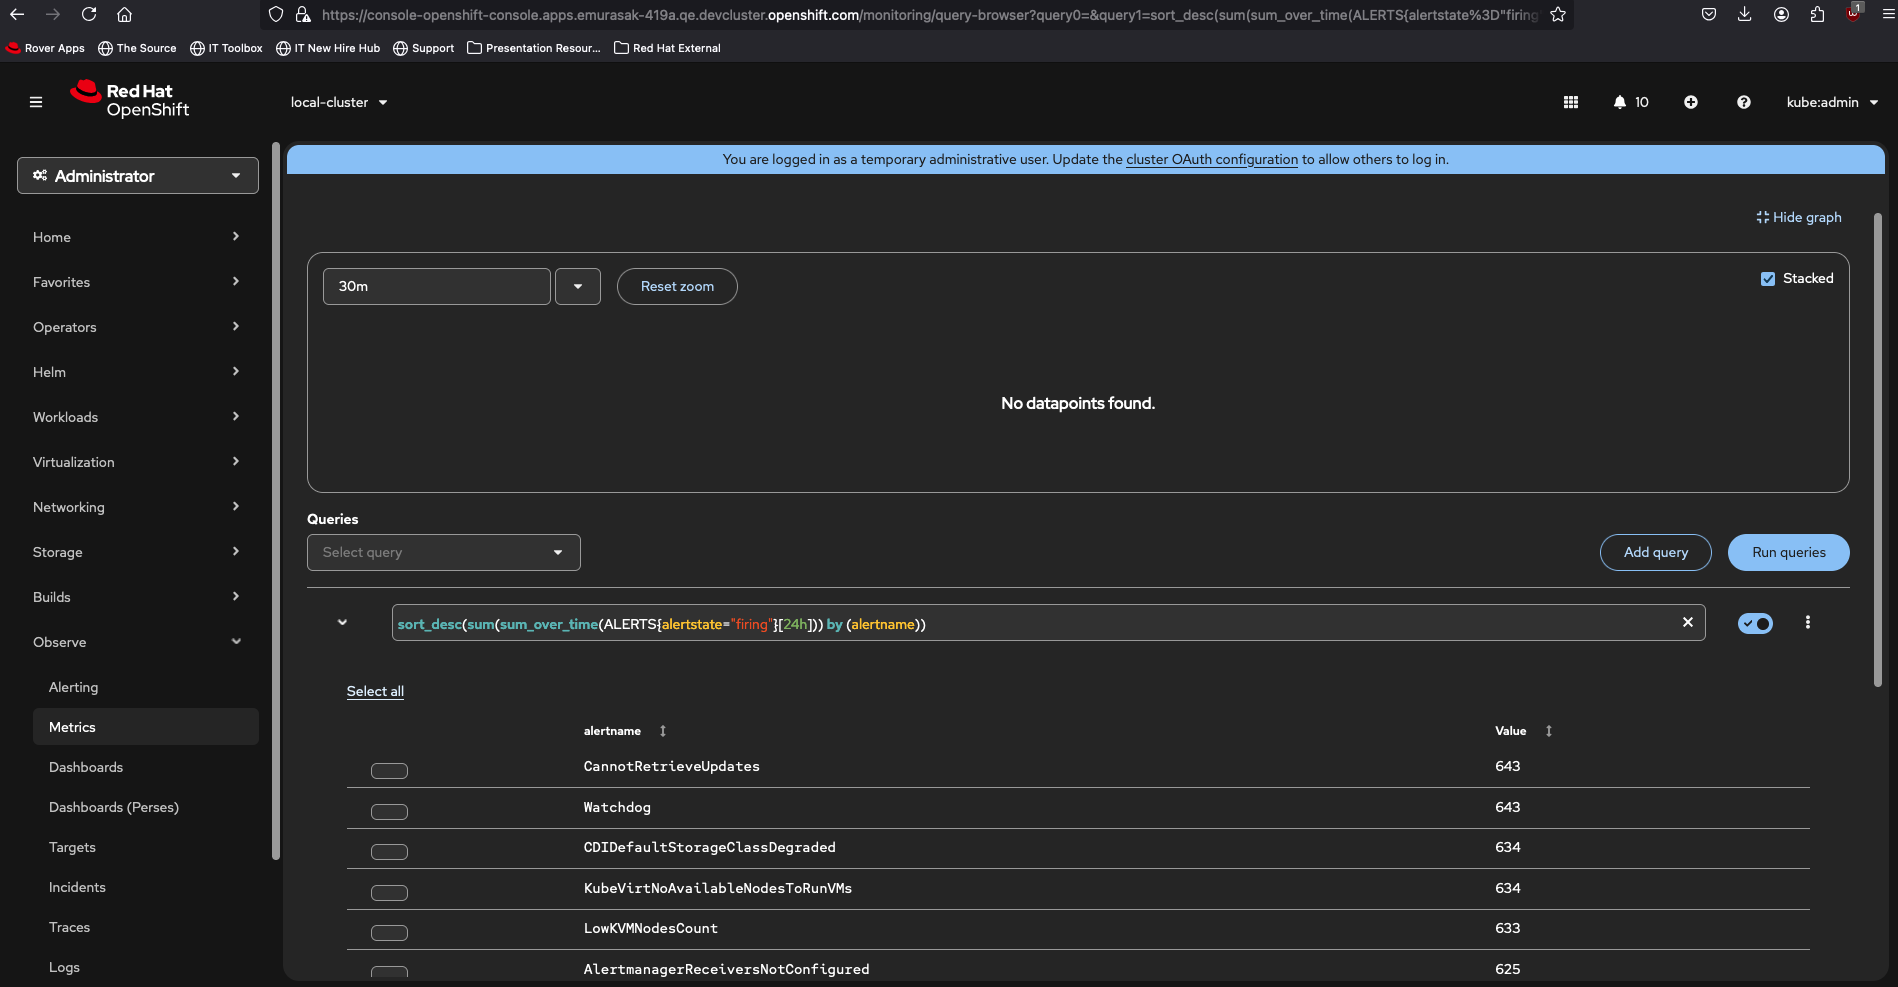Open the application launcher grid
Screen dimensions: 1898x987
point(1571,102)
